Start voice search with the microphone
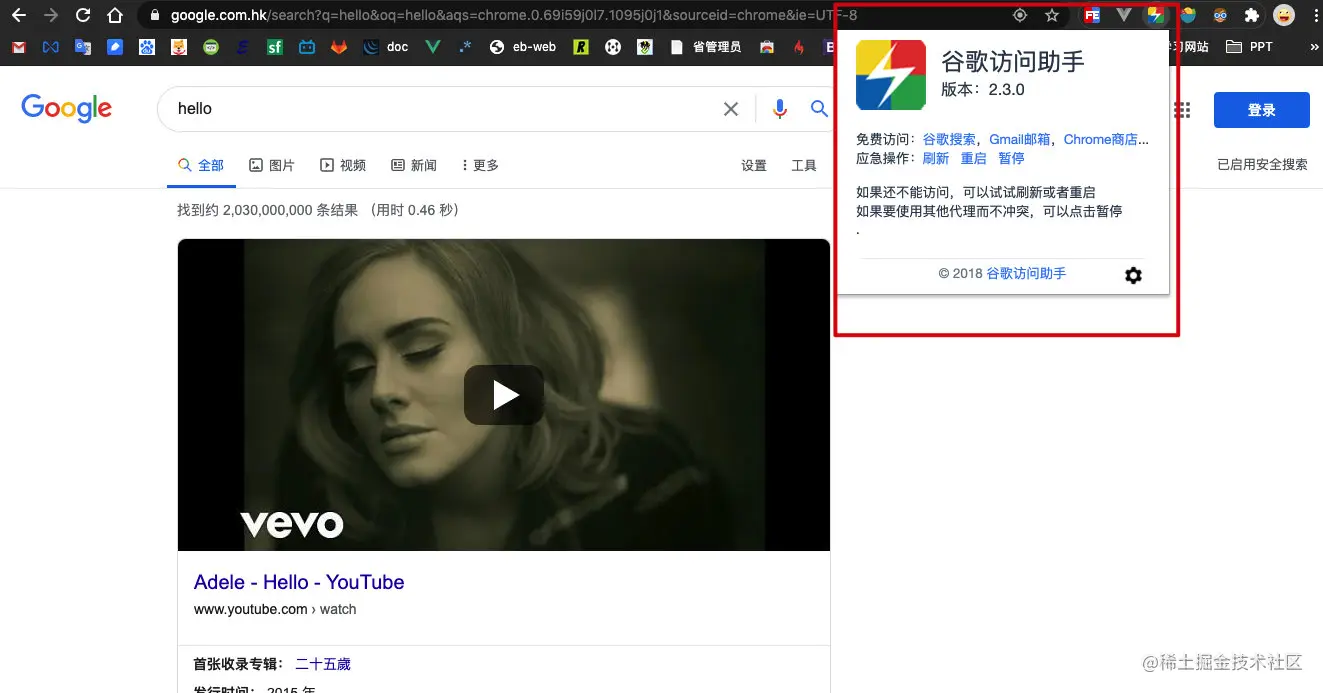 coord(780,109)
